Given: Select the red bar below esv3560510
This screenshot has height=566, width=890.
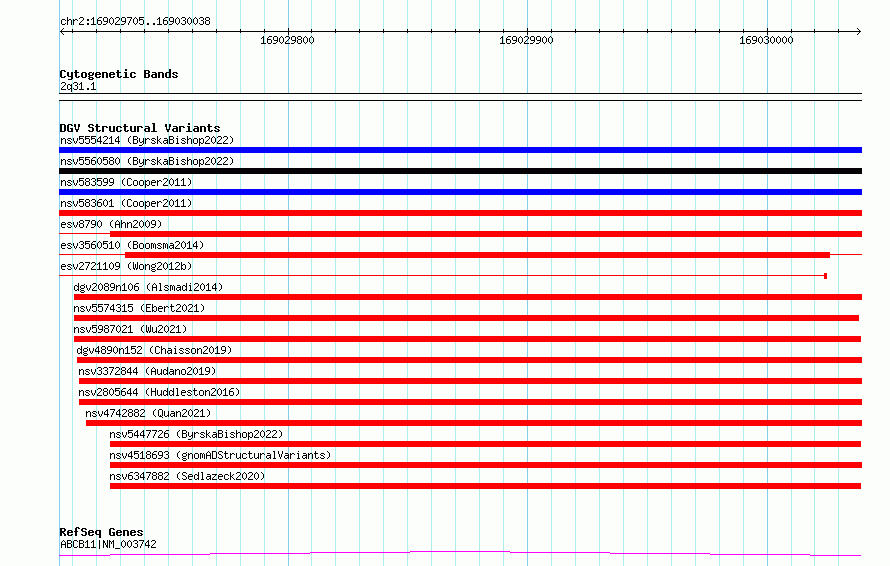Looking at the screenshot, I should [x=477, y=255].
